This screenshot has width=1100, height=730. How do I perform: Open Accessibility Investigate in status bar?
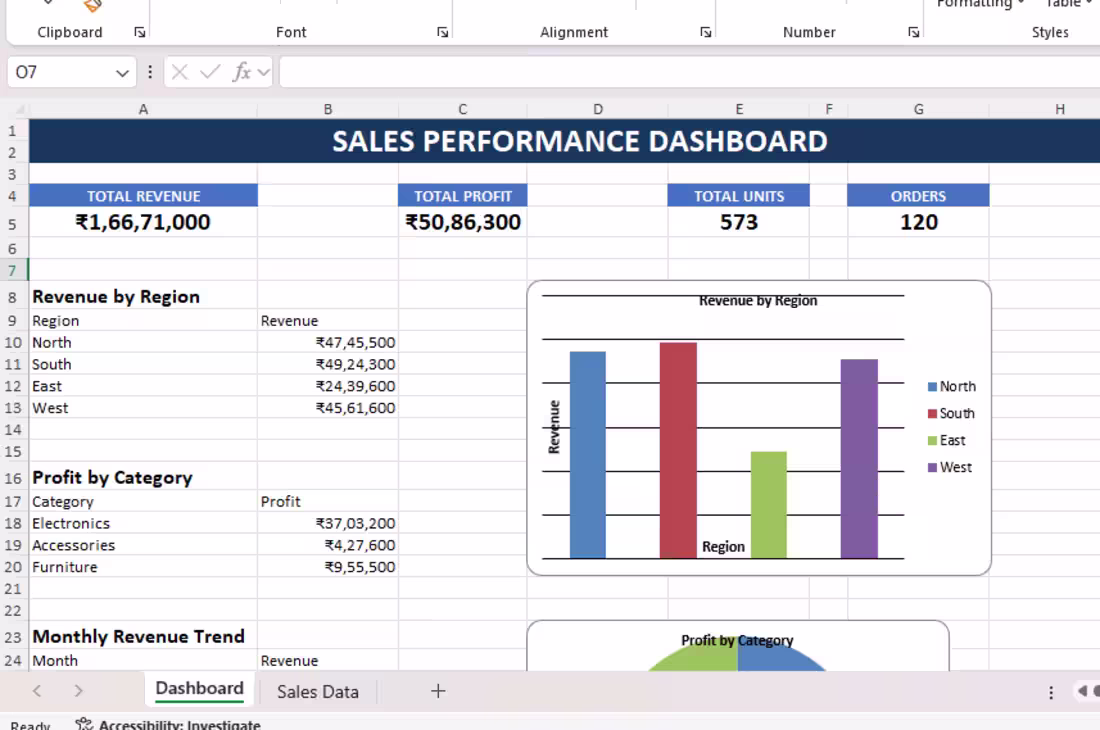click(168, 724)
